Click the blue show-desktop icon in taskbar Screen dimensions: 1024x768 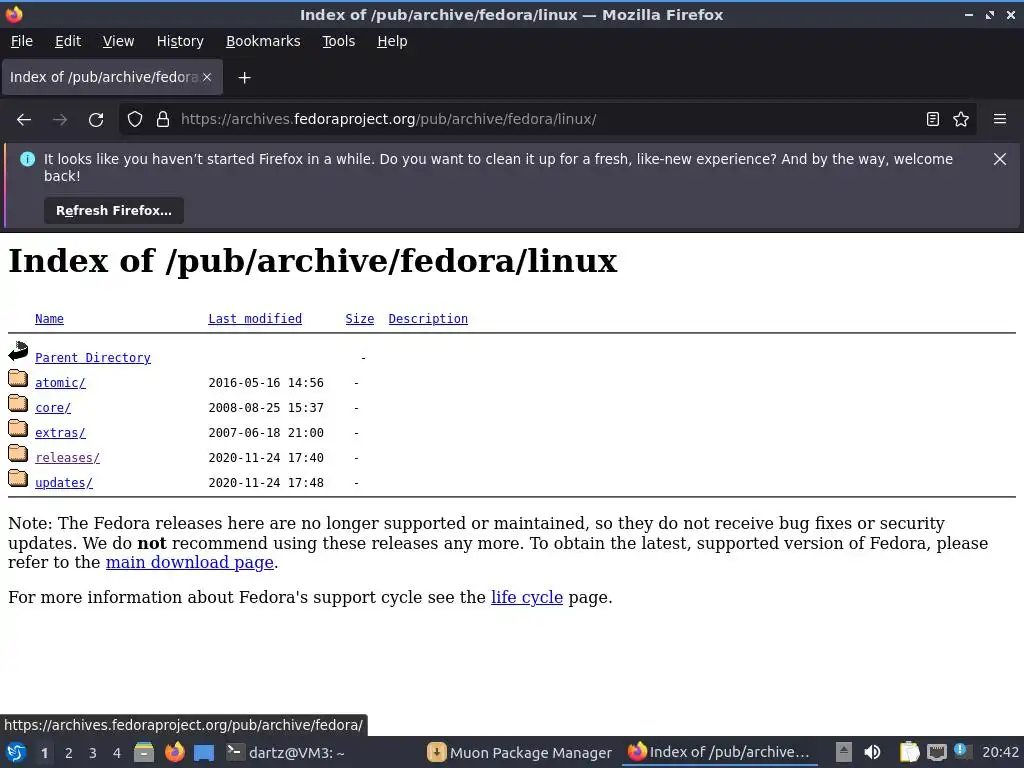click(x=204, y=753)
